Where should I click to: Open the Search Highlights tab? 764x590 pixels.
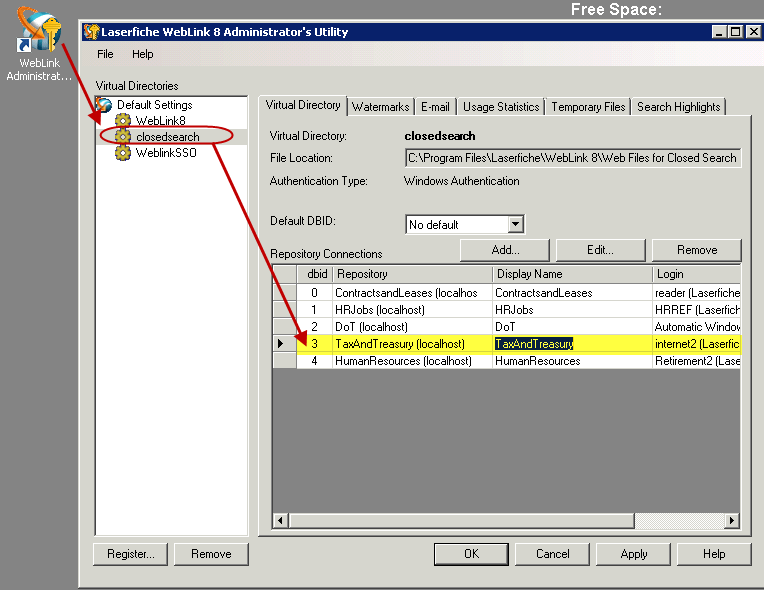point(679,107)
